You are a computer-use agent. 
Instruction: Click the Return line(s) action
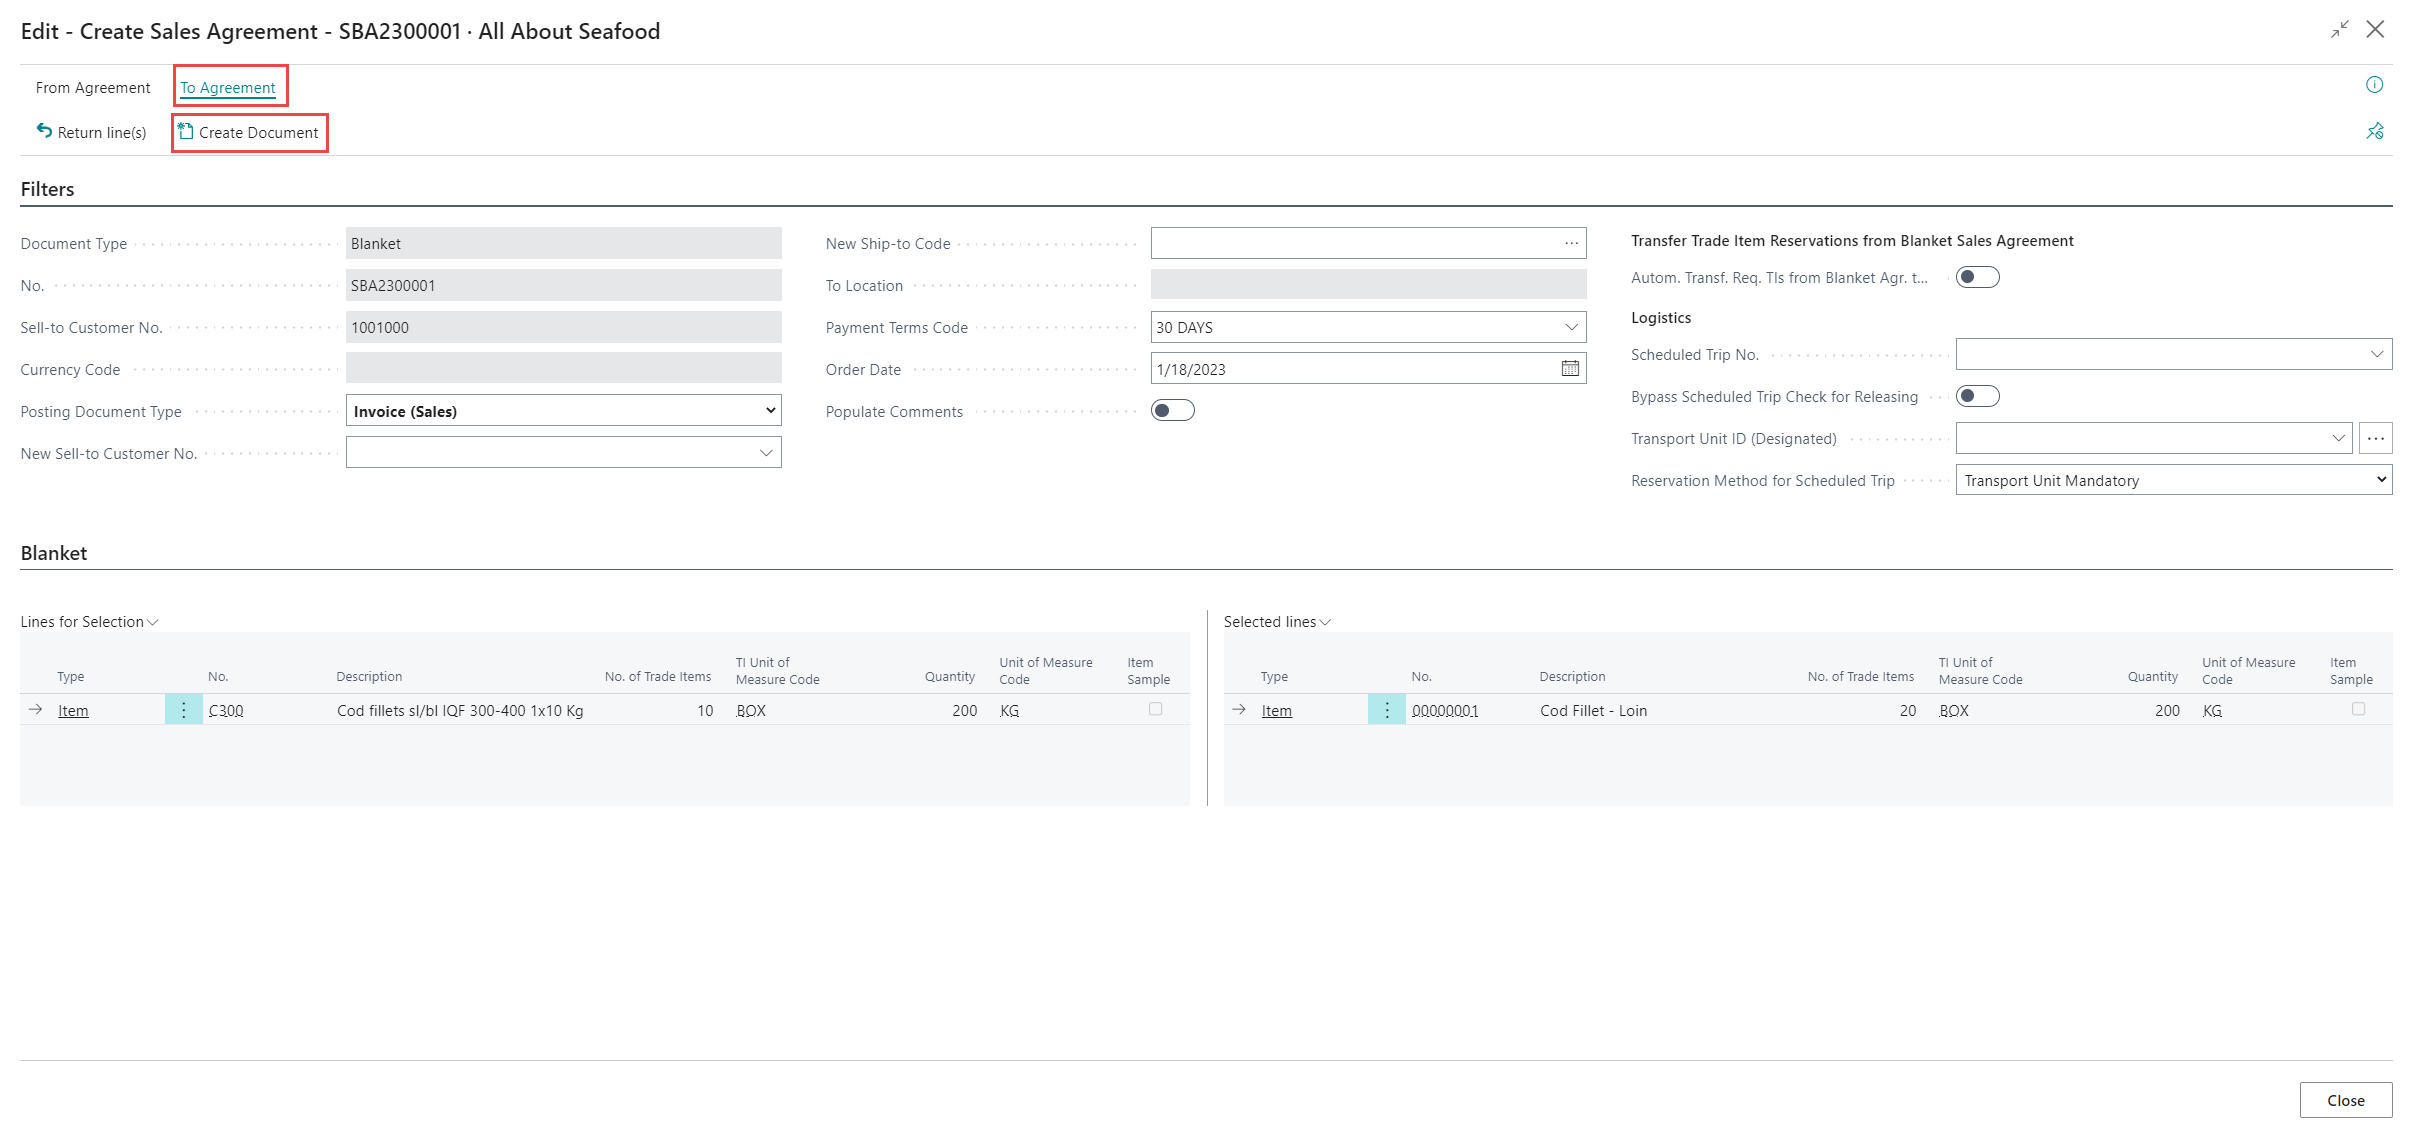coord(91,132)
